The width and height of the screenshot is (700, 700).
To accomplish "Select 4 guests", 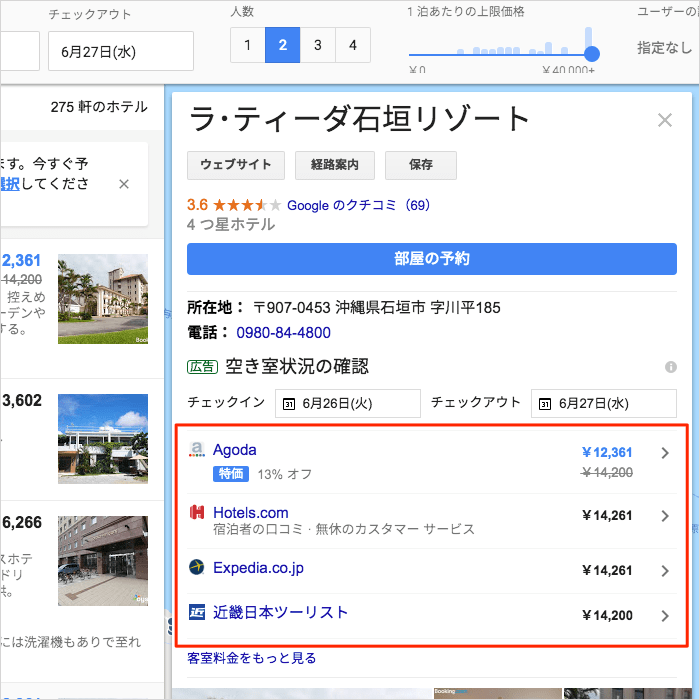I will 353,45.
